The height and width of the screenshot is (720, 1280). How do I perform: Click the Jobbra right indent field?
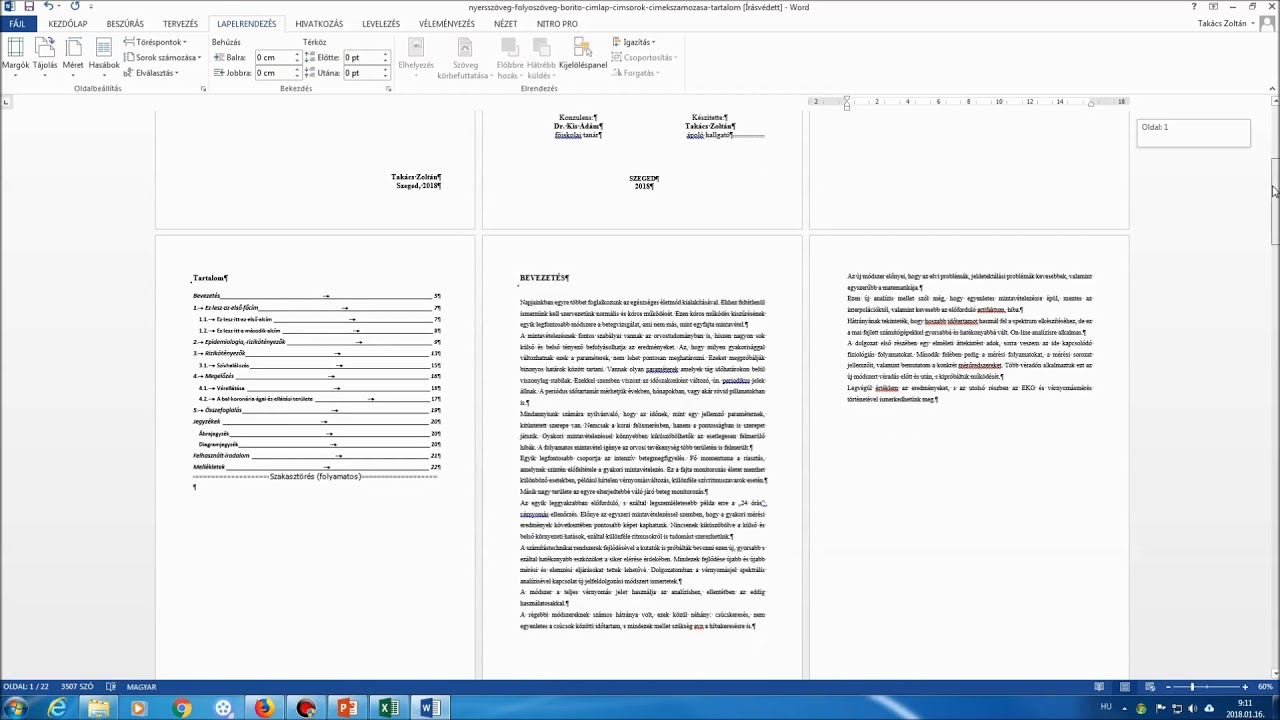point(277,73)
